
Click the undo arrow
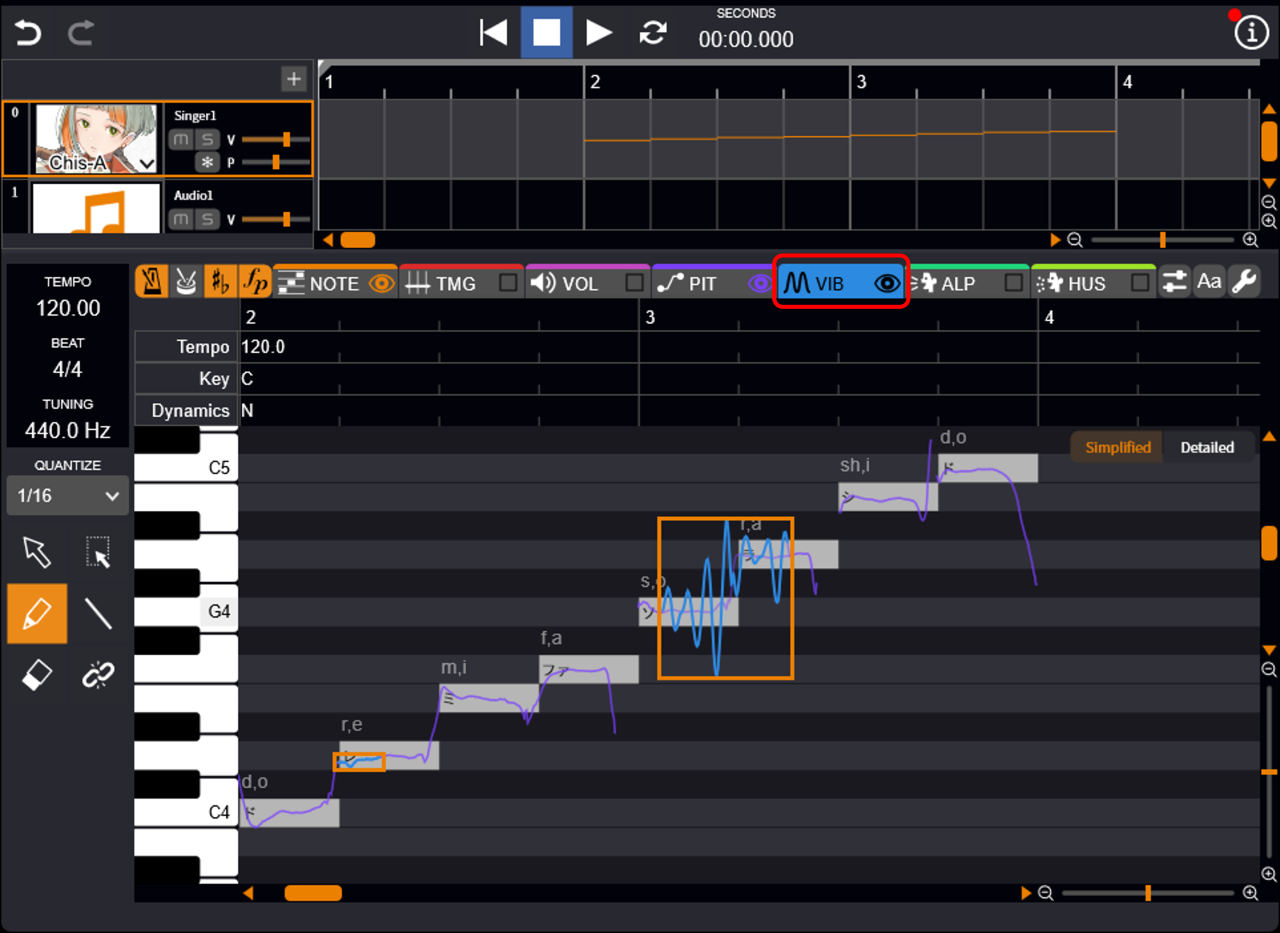[x=28, y=33]
